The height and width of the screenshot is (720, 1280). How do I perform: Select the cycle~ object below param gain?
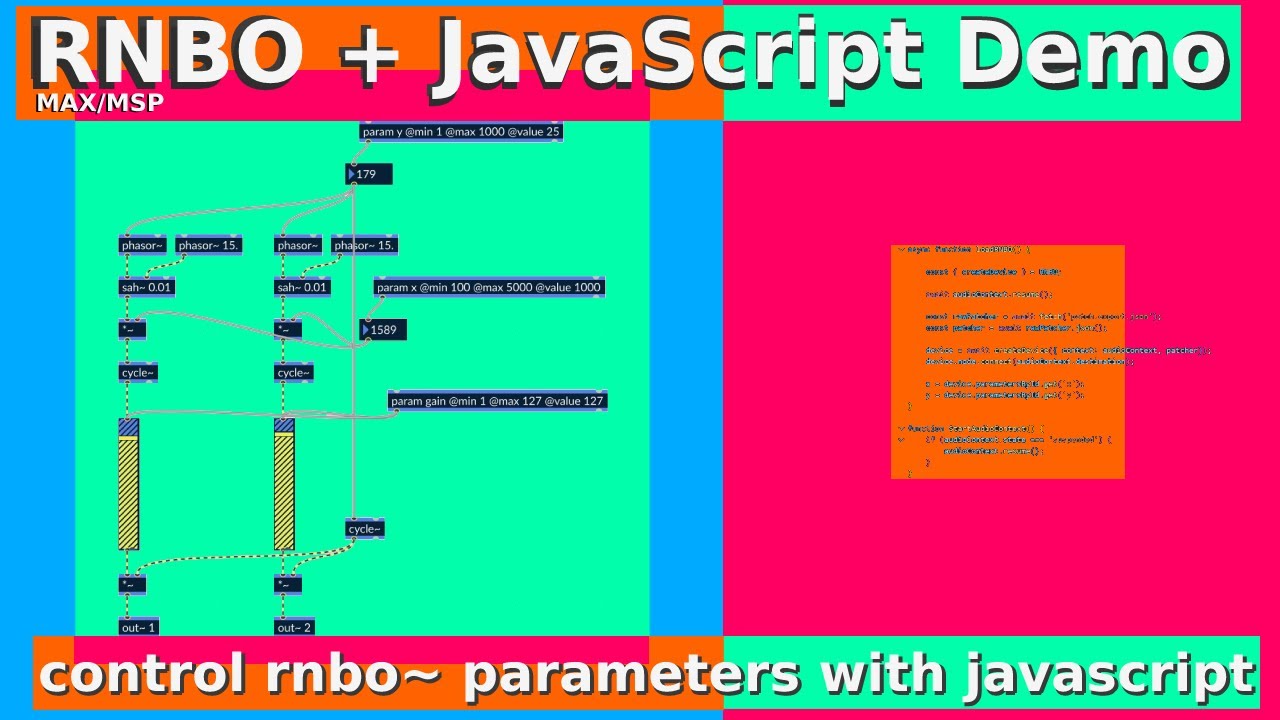tap(363, 528)
